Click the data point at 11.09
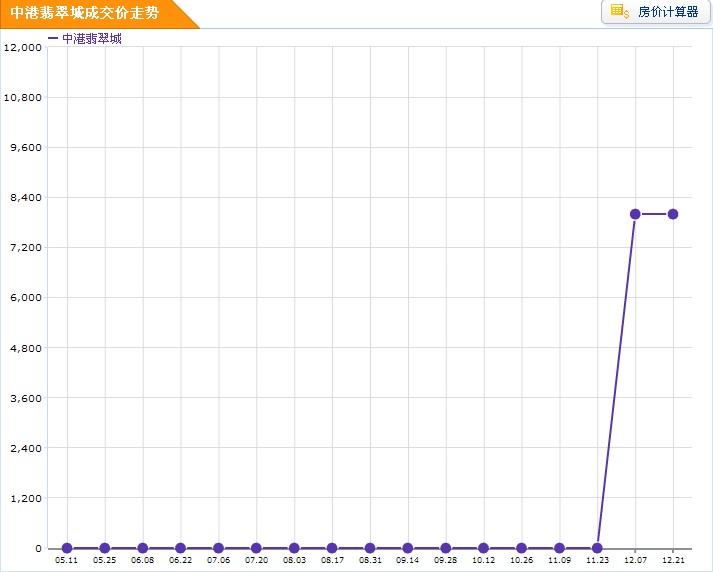The width and height of the screenshot is (713, 572). pyautogui.click(x=559, y=548)
